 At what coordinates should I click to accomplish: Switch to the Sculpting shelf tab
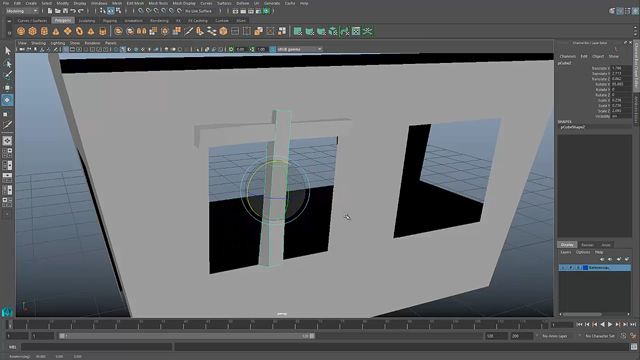click(x=87, y=20)
